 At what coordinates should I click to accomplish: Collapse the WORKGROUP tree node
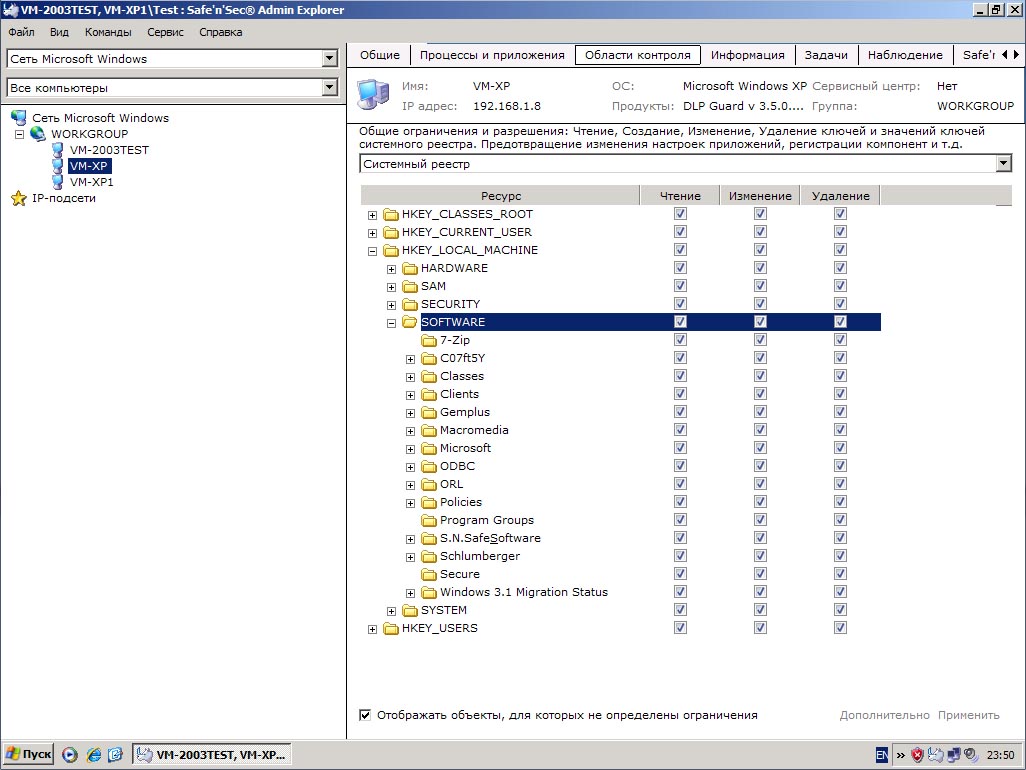(20, 134)
